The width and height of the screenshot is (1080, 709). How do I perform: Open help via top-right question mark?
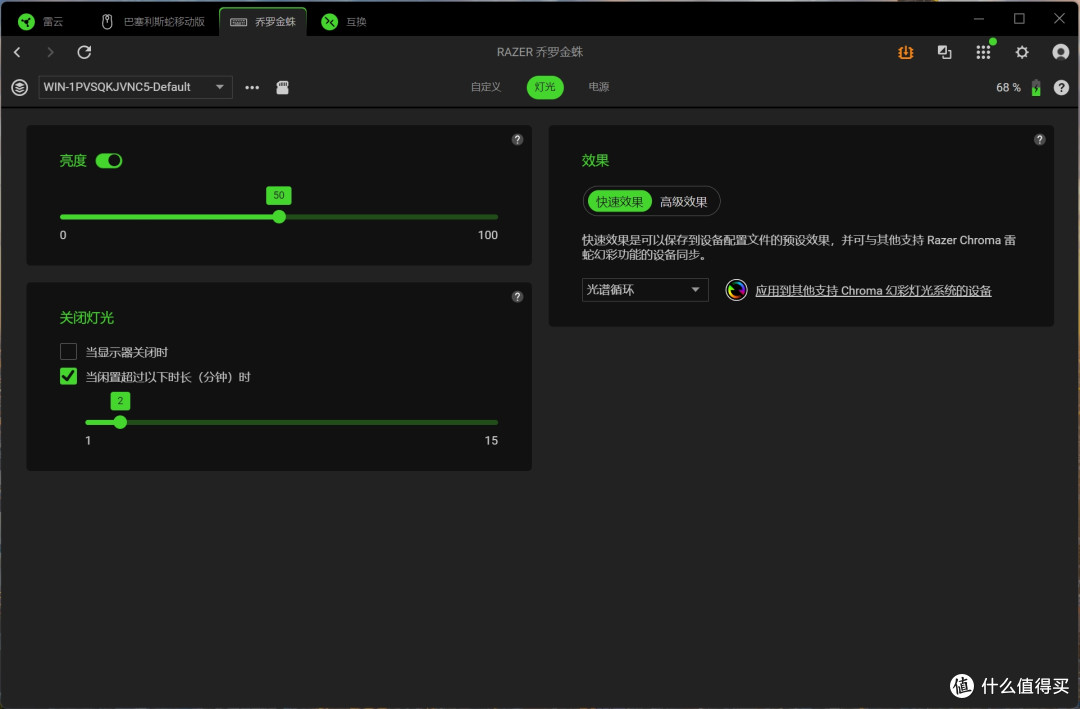(1061, 88)
